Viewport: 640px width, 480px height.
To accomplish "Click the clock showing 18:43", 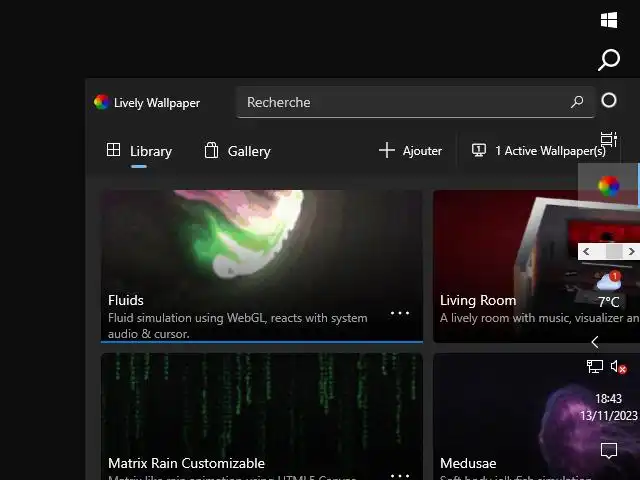I will tap(608, 398).
